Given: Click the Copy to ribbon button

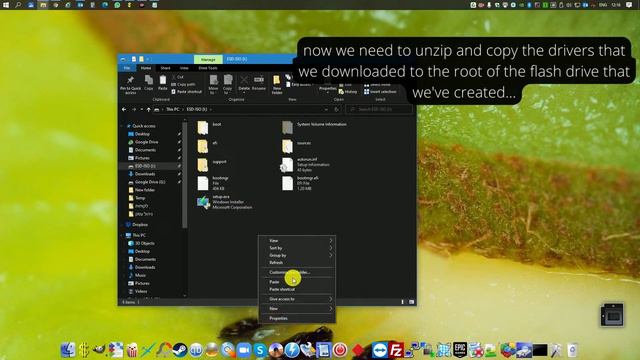Looking at the screenshot, I should tap(228, 84).
